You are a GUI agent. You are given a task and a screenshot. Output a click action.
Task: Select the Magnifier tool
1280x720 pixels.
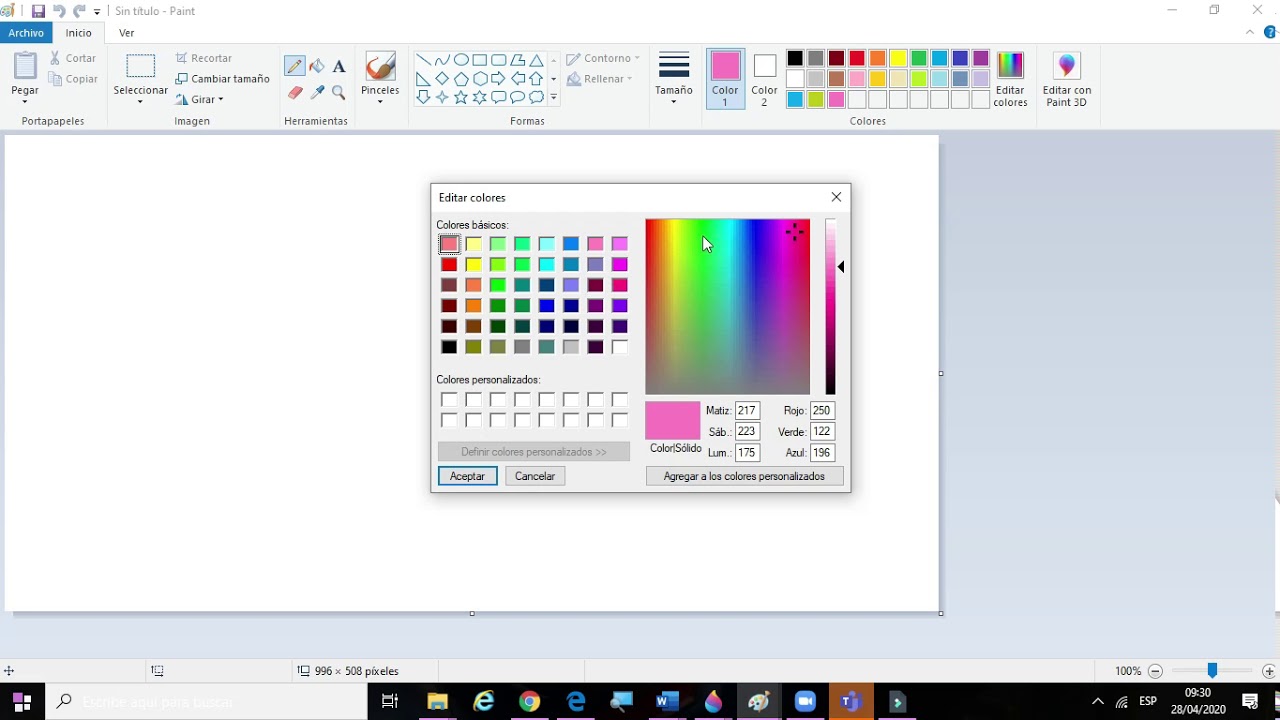[339, 92]
